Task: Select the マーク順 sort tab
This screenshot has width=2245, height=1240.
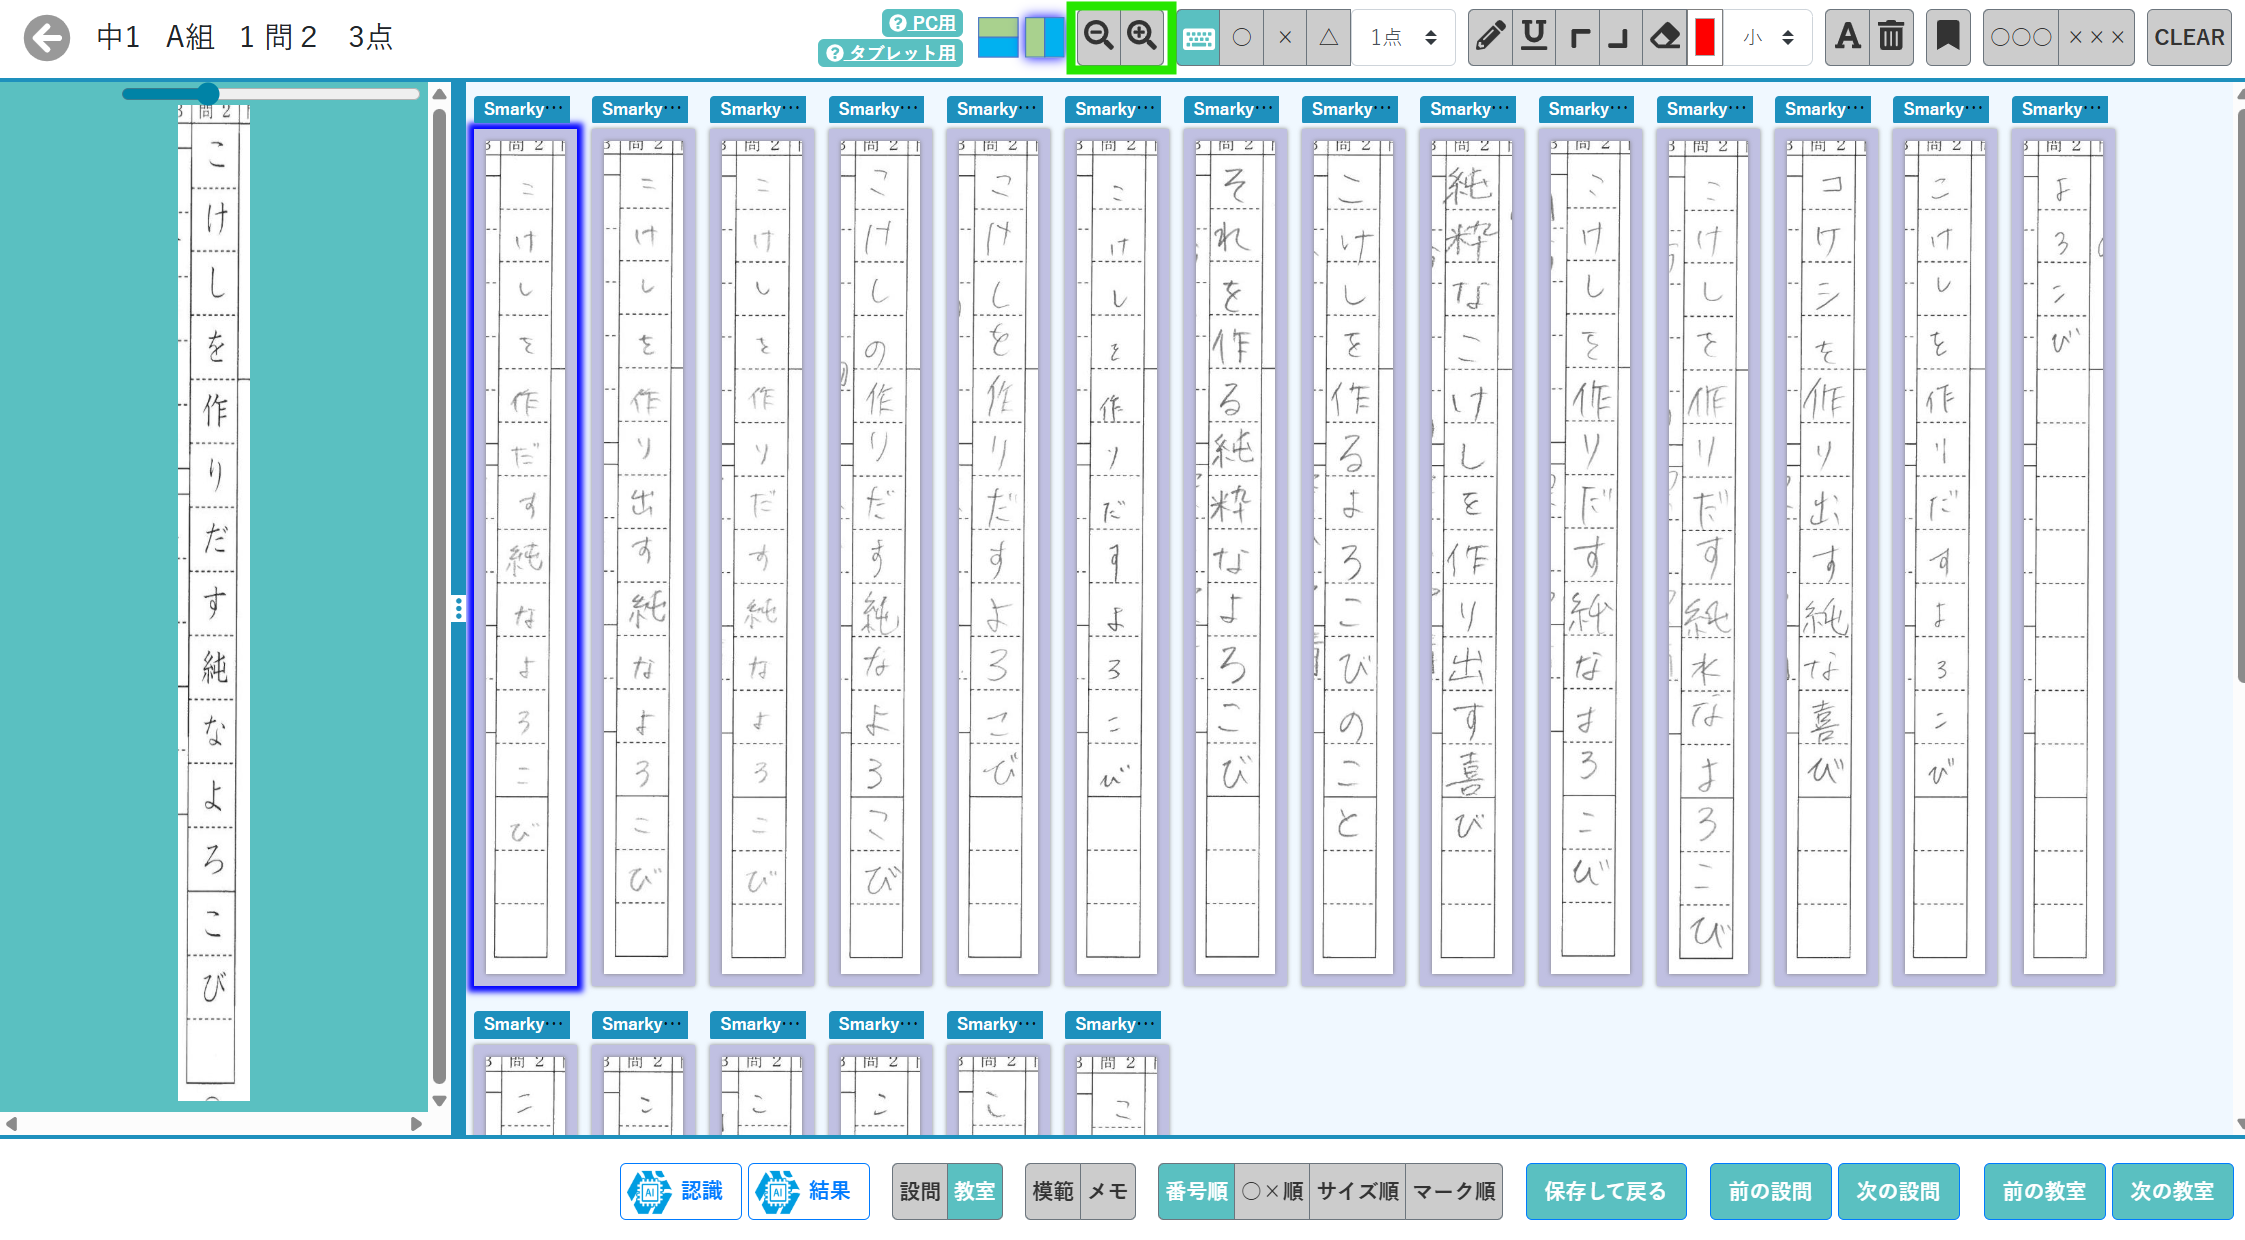Action: click(x=1454, y=1191)
